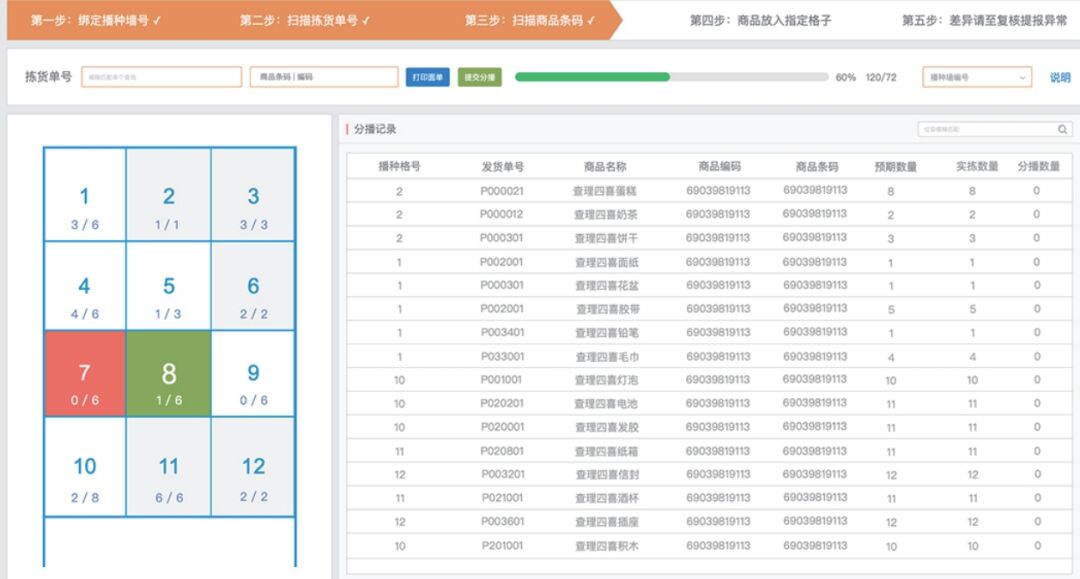Select seeding cell 1 showing 3 / 6
This screenshot has height=579, width=1080.
point(85,195)
